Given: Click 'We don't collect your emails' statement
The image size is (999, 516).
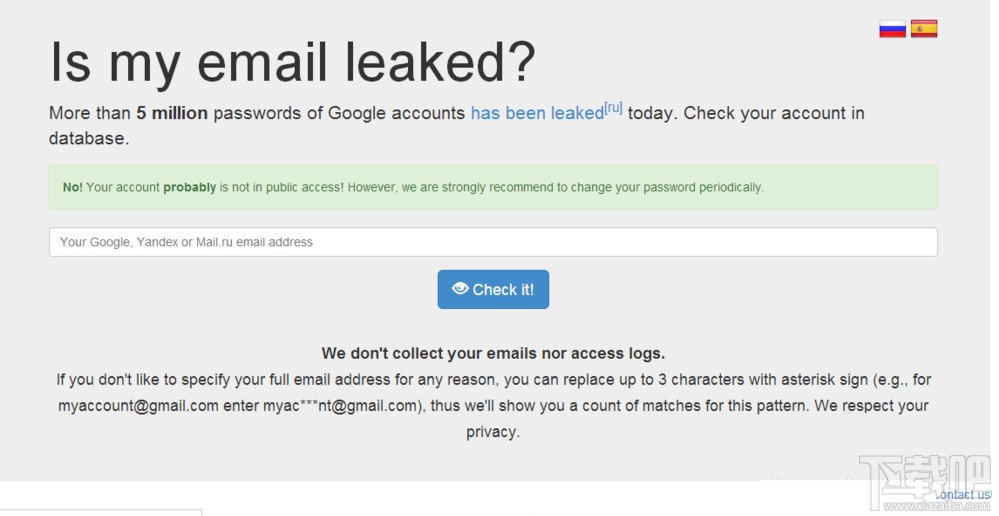Looking at the screenshot, I should click(x=493, y=353).
